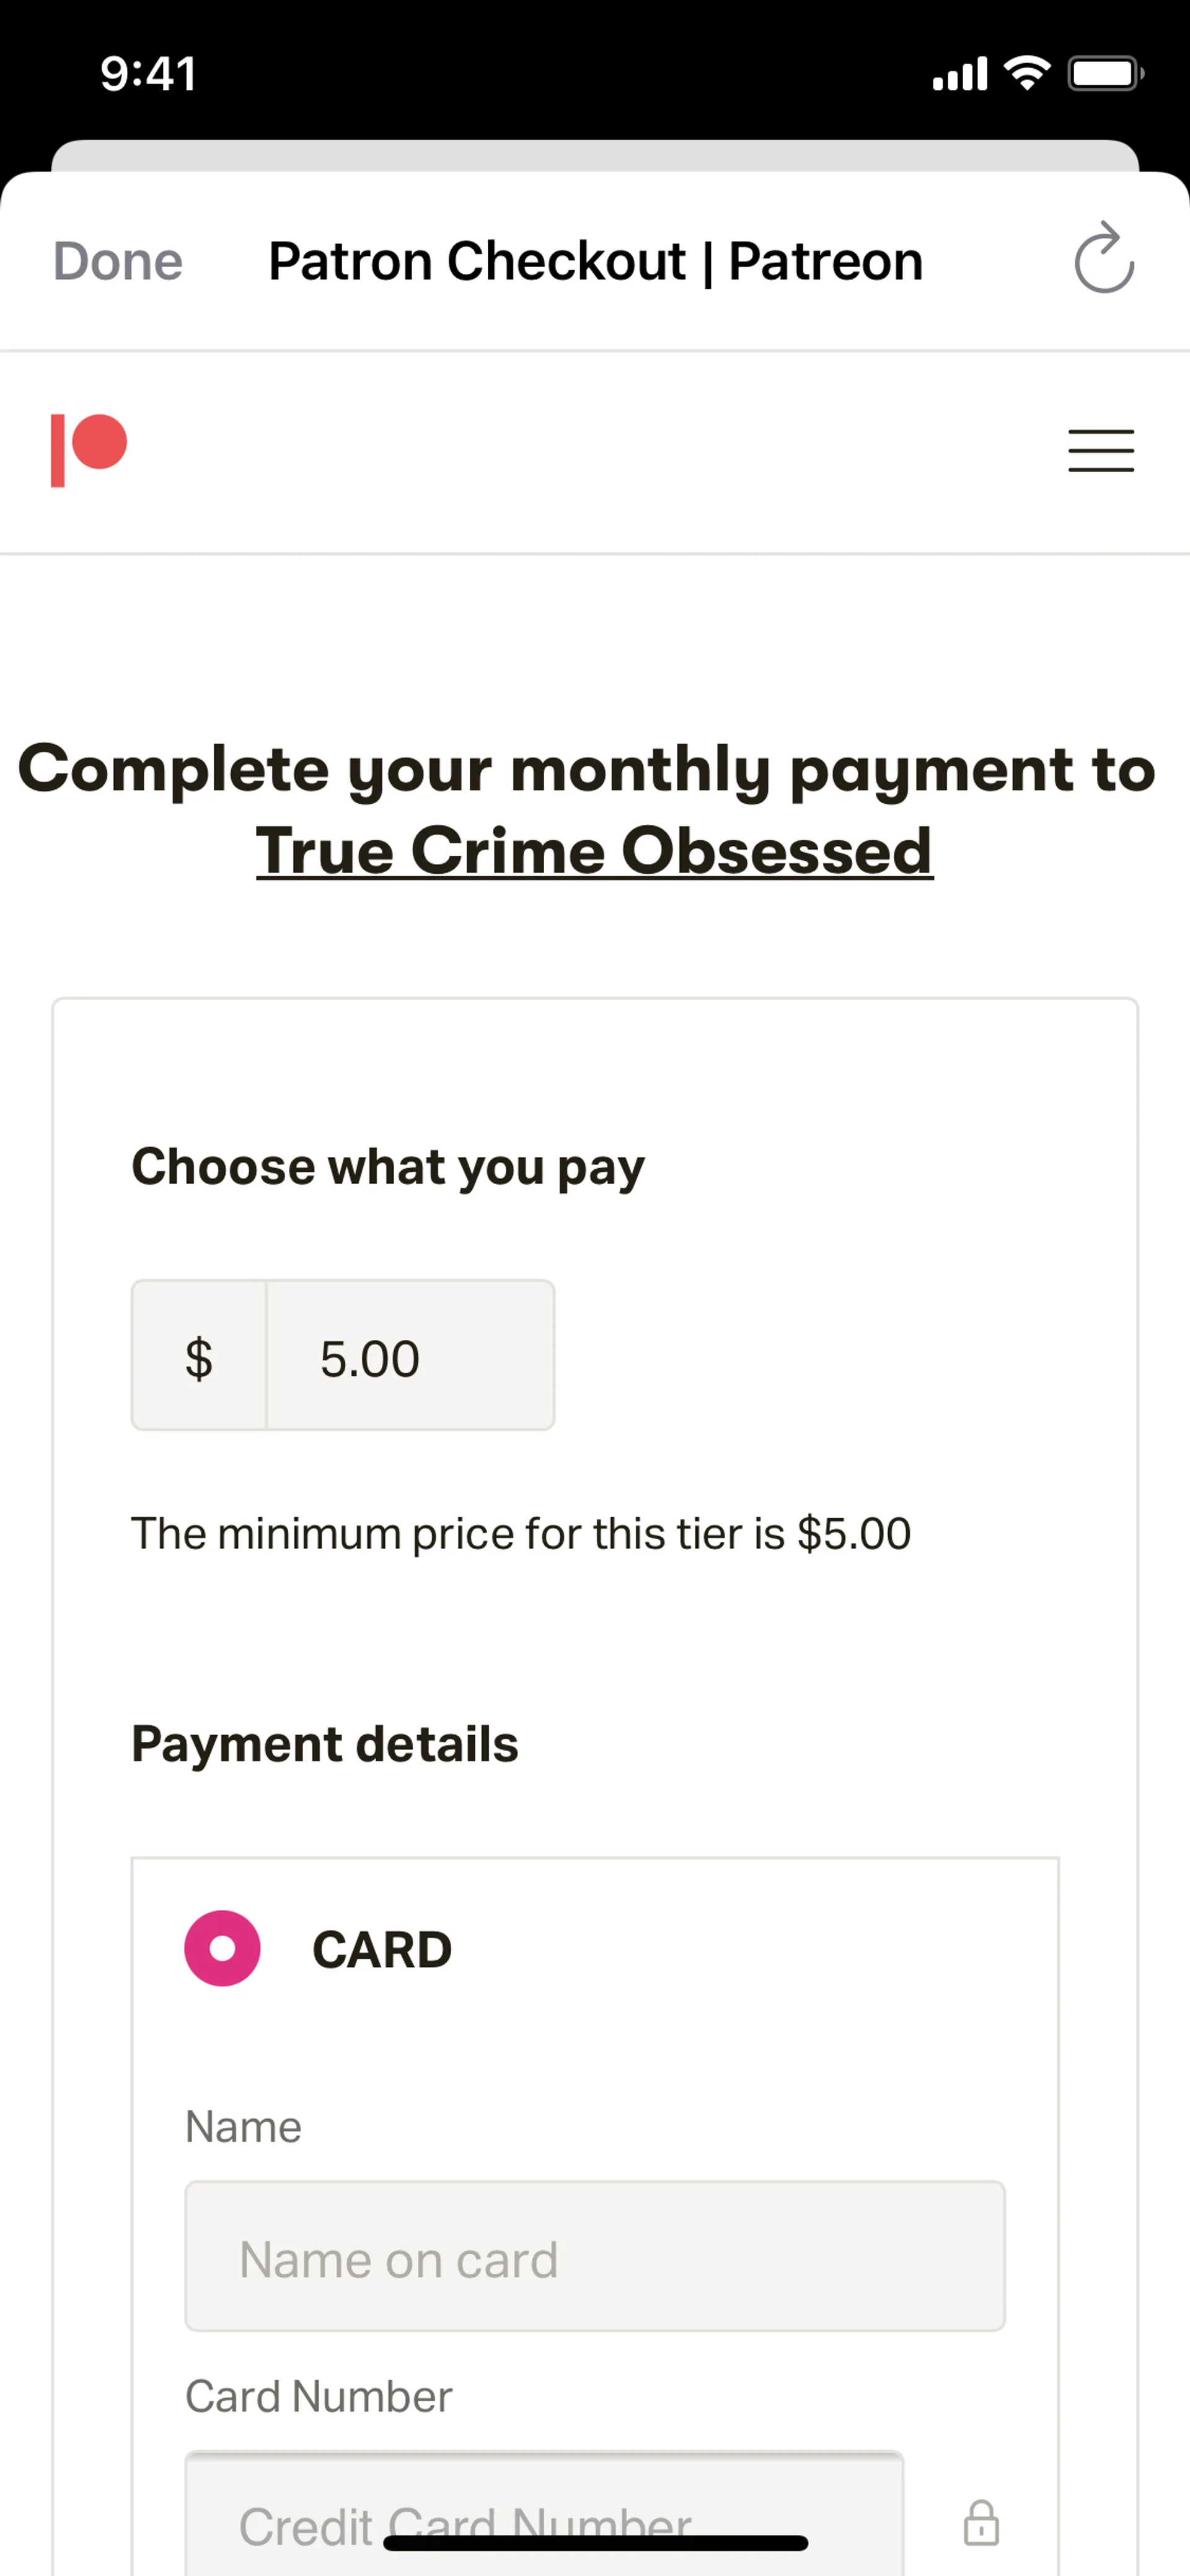Screen dimensions: 1190x2576
Task: Tap the cellular signal bars icon
Action: (959, 74)
